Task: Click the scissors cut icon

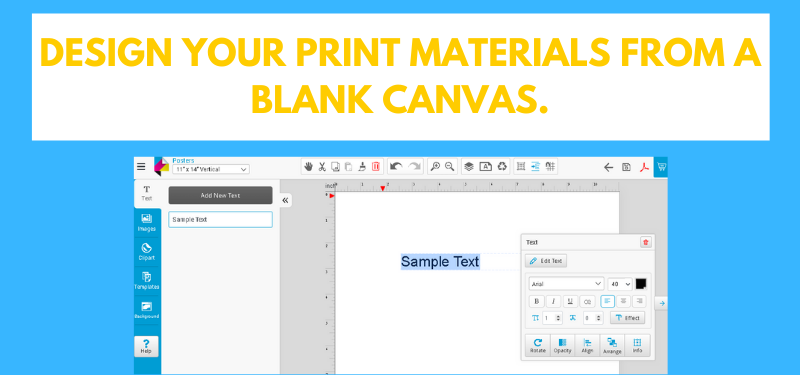Action: click(322, 166)
